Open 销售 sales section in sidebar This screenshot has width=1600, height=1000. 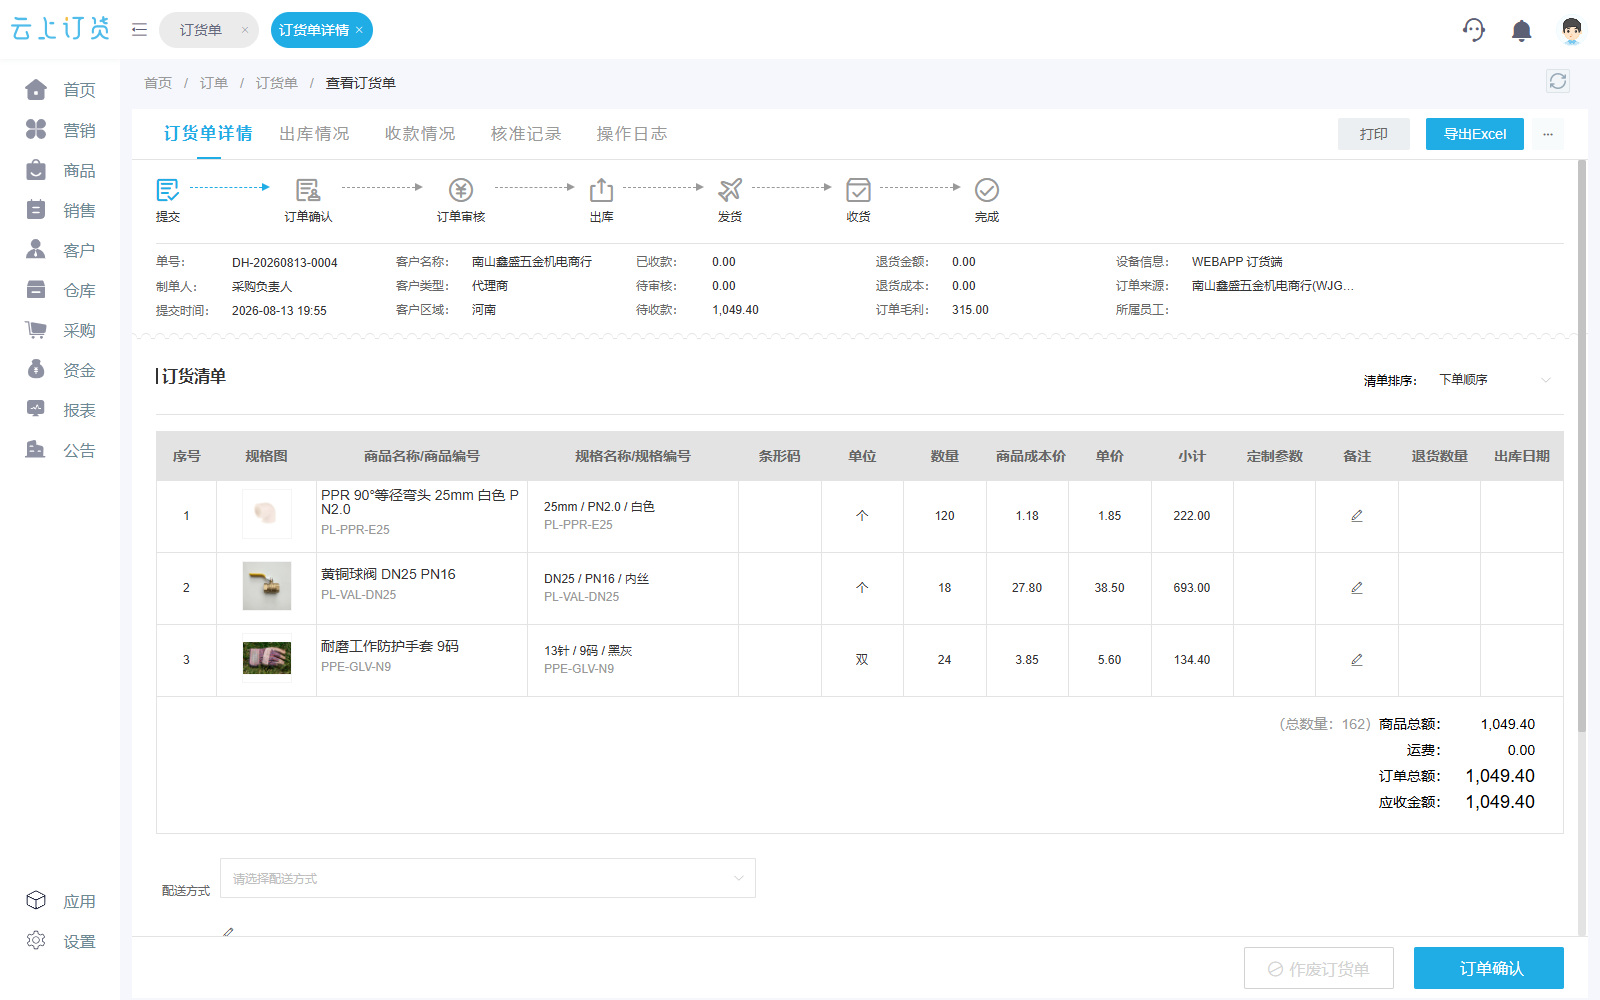coord(61,210)
